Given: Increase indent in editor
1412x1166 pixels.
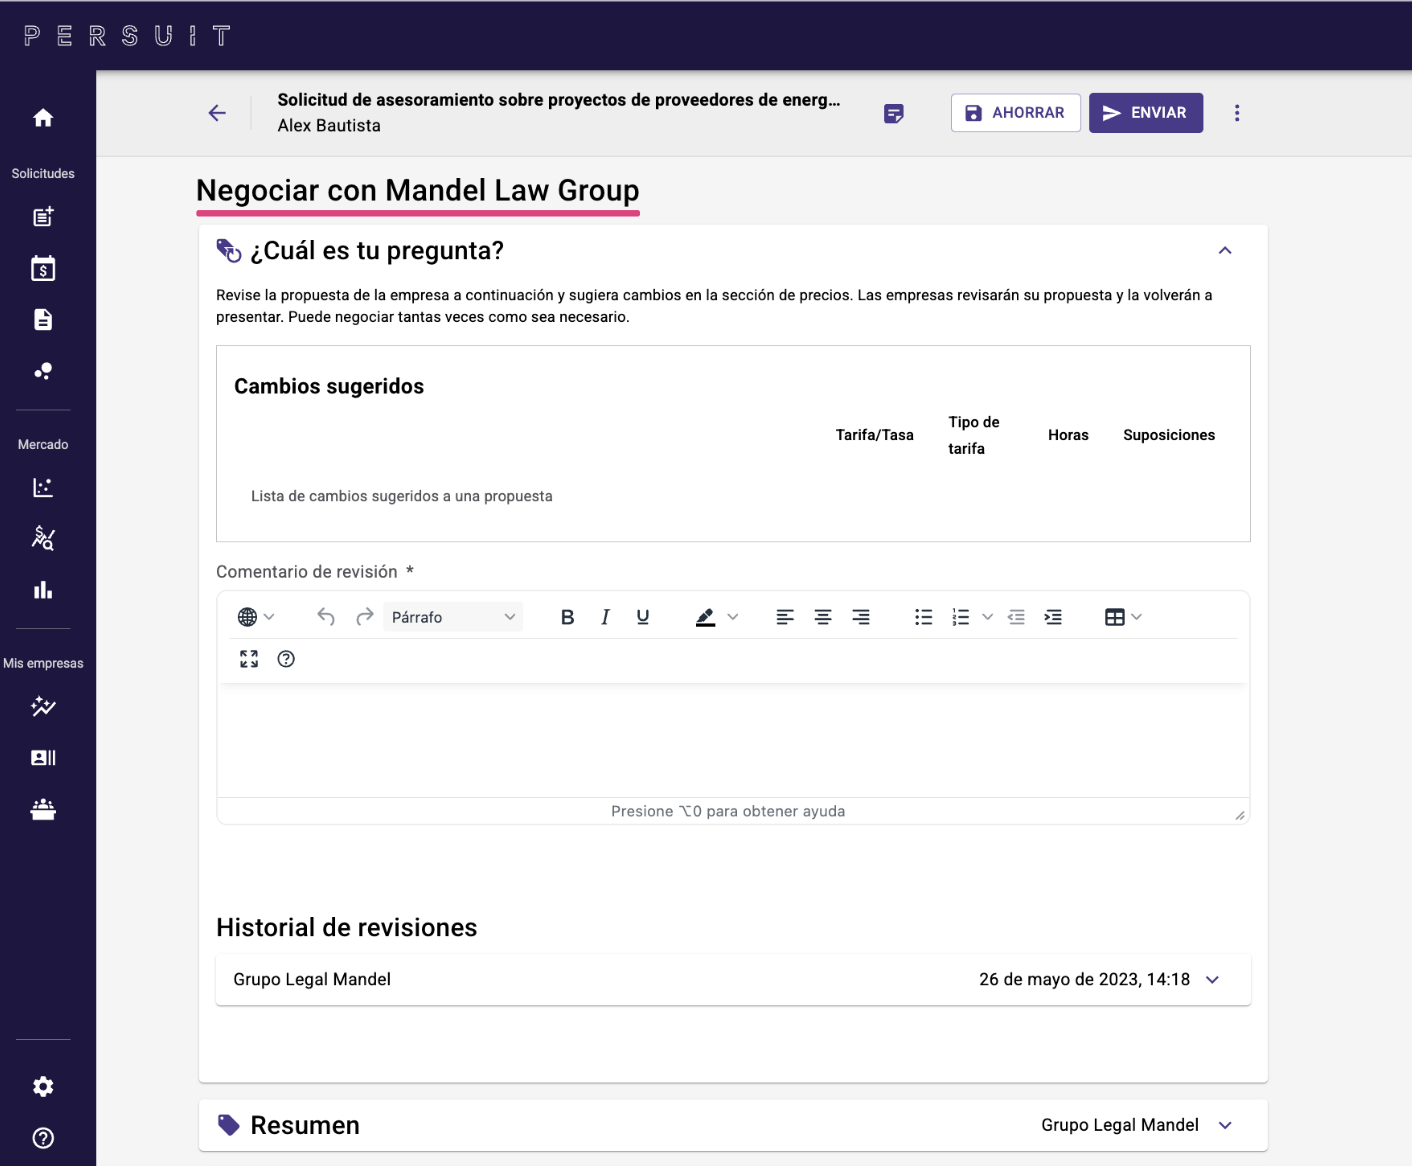Looking at the screenshot, I should pos(1053,617).
